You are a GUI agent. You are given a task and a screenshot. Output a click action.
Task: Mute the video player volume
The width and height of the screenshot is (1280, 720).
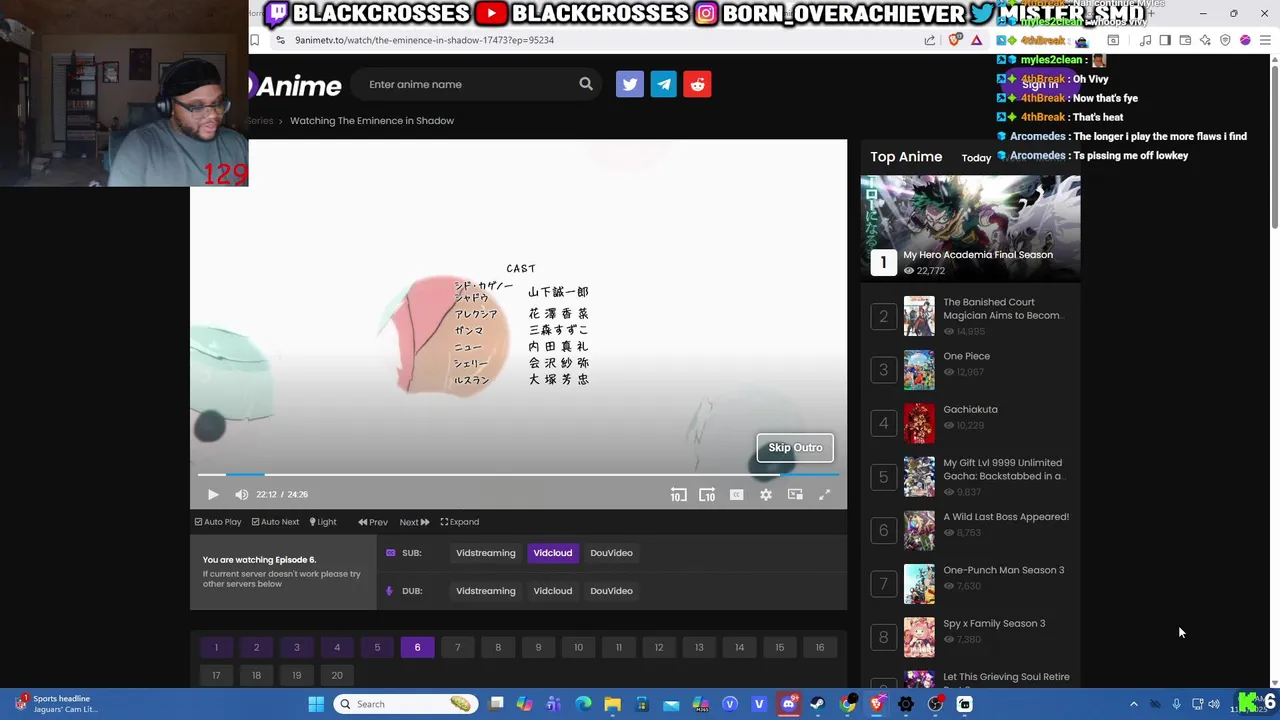(241, 494)
